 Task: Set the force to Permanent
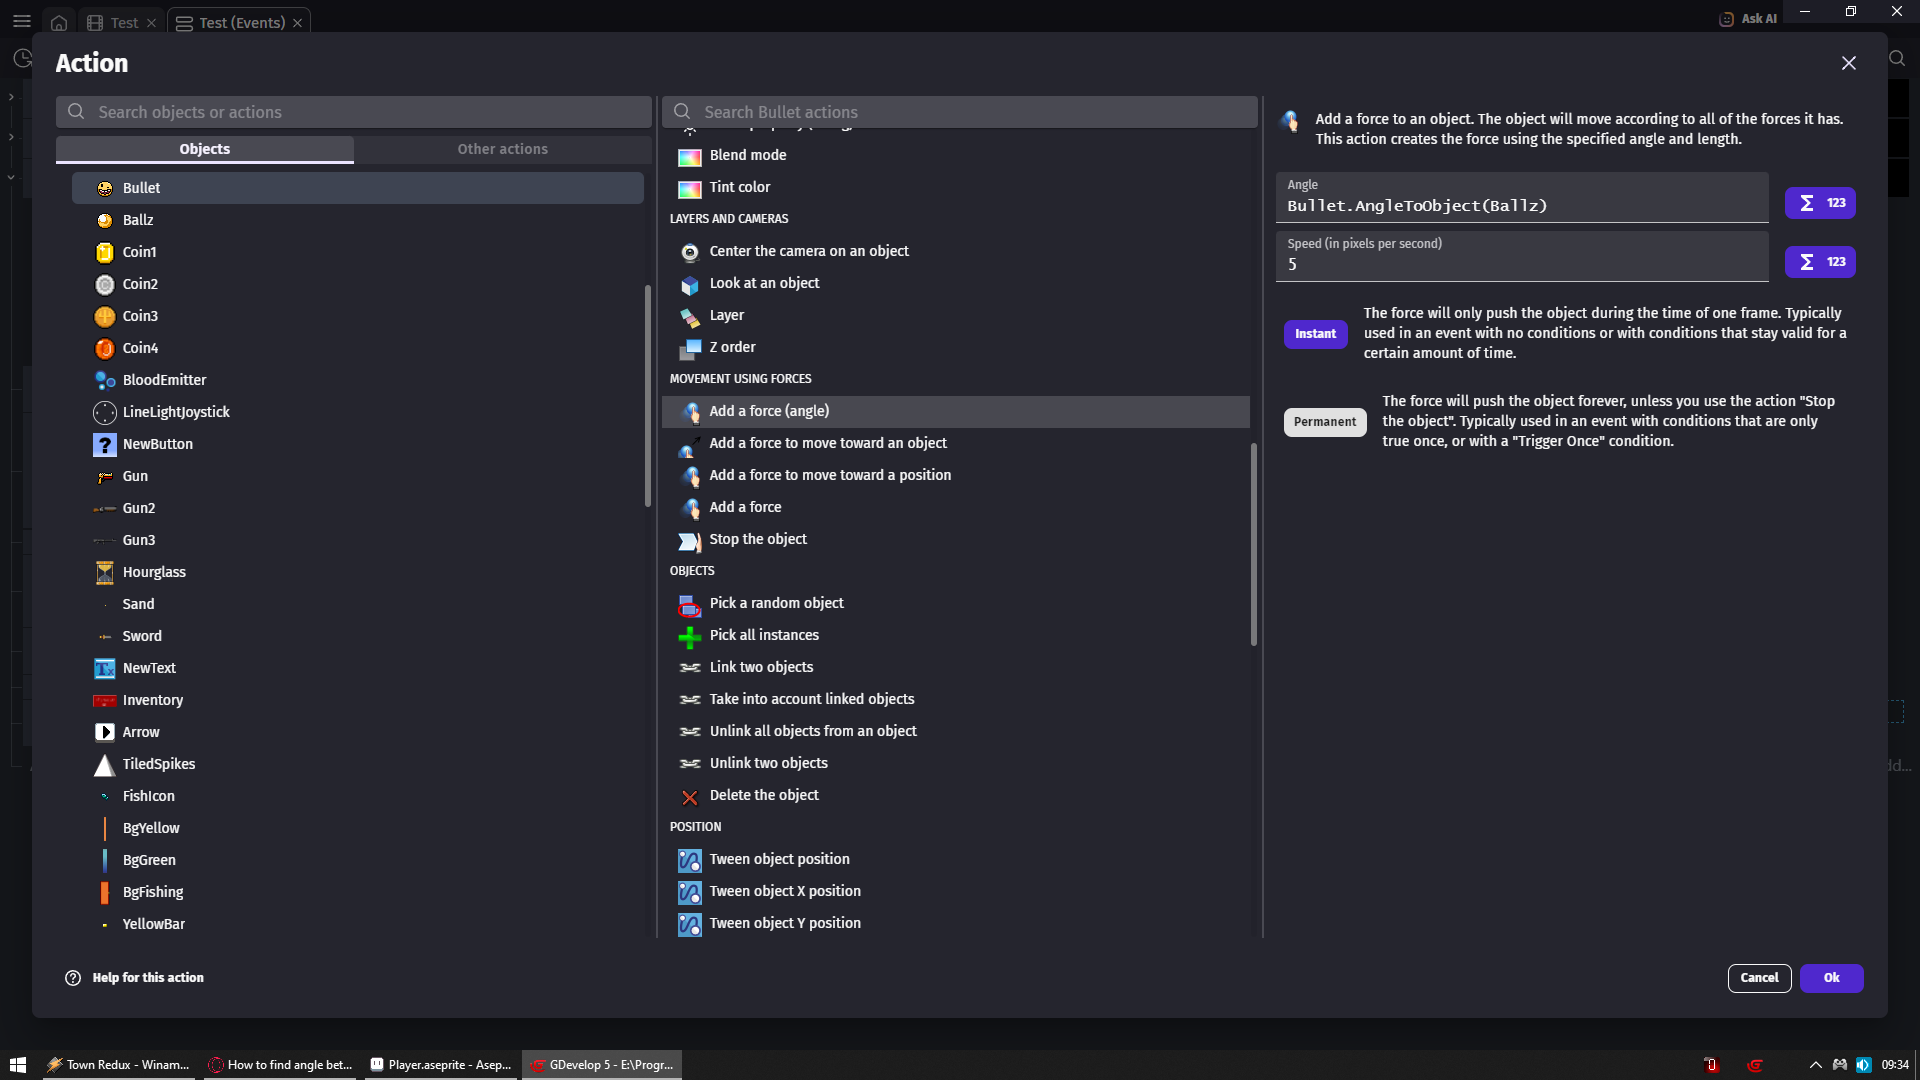point(1324,422)
